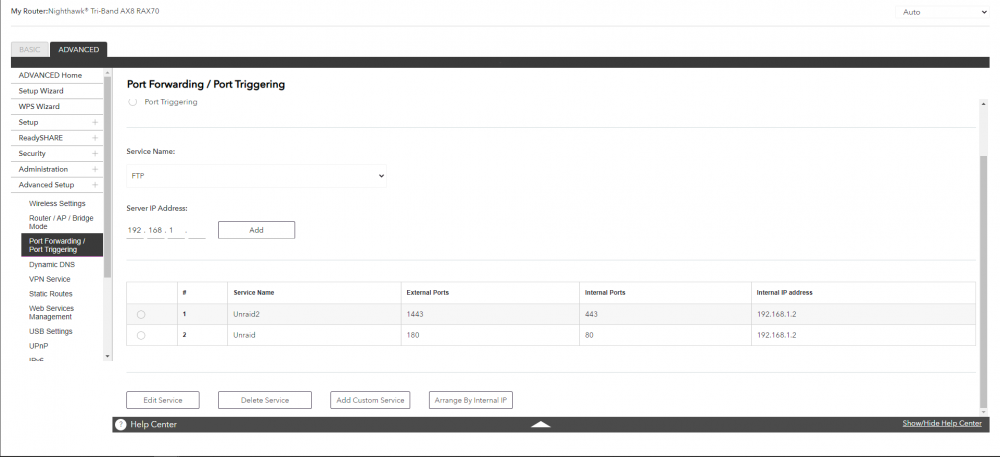Click the second IP octet field 168

(155, 231)
